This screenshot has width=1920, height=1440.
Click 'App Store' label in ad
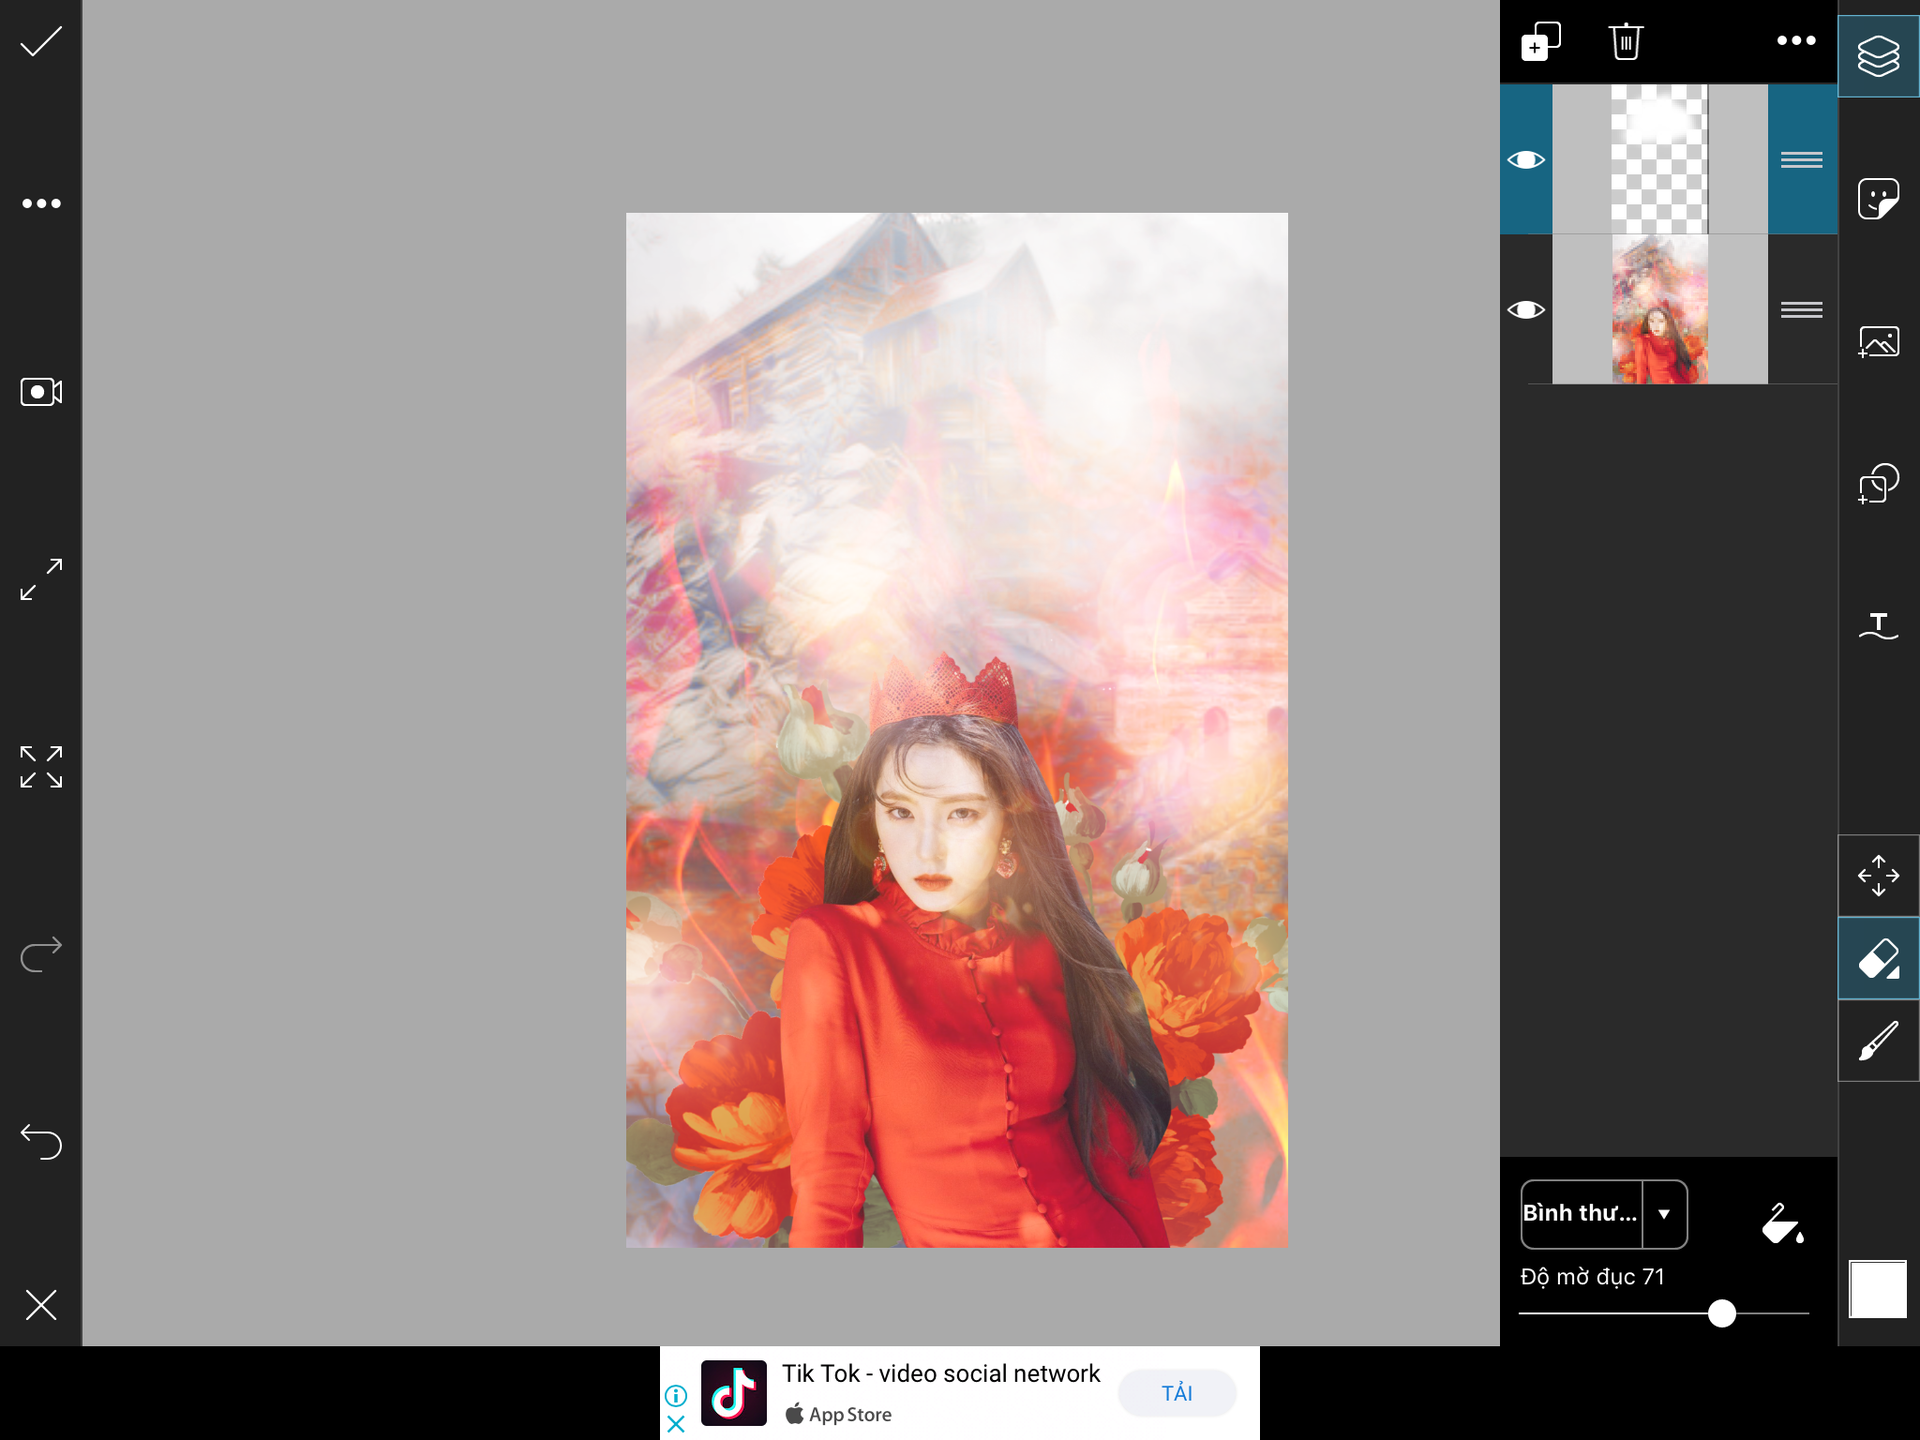[850, 1414]
